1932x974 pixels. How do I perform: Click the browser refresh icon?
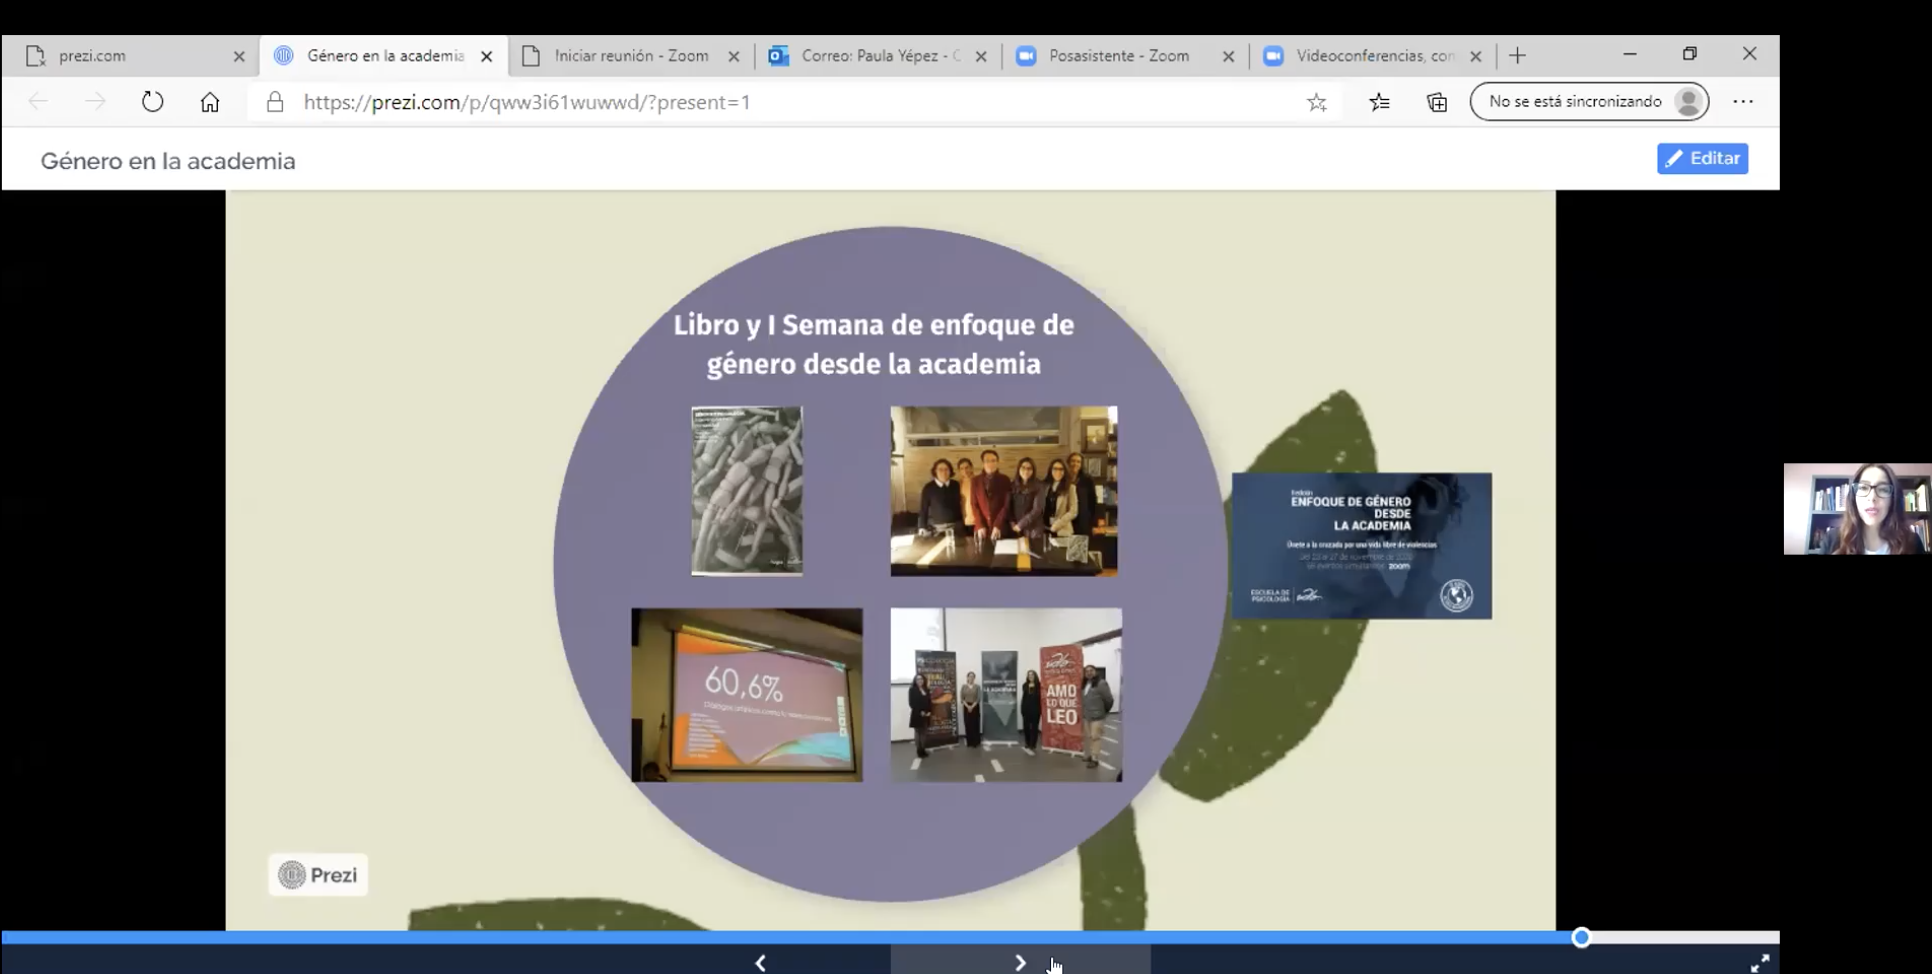tap(152, 102)
